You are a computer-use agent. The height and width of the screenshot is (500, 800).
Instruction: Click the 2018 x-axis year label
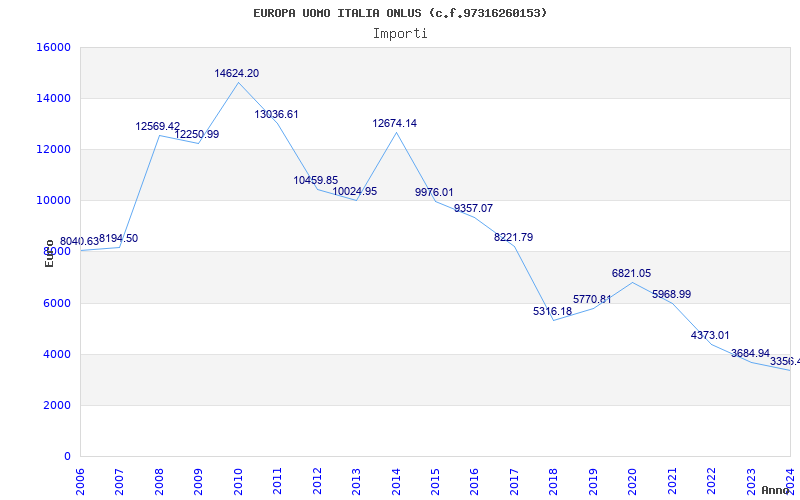[x=554, y=481]
